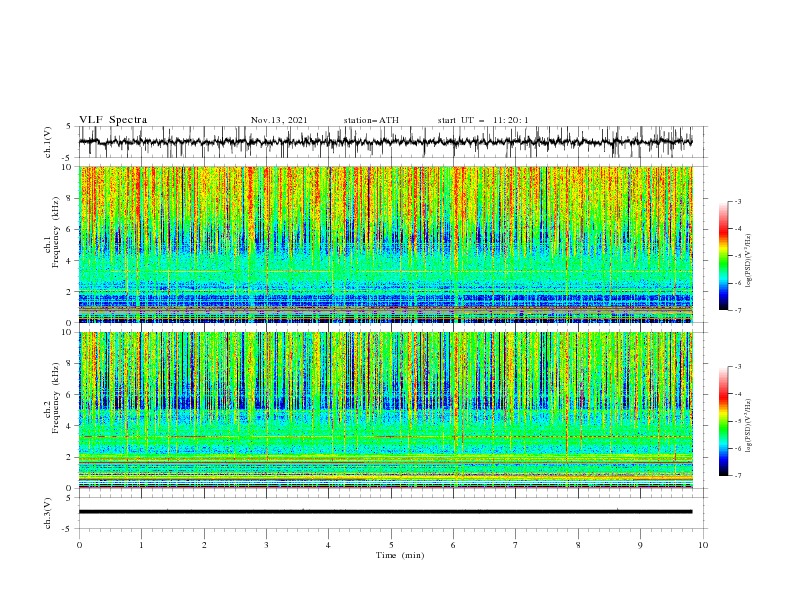This screenshot has width=792, height=612.
Task: Click the "VLF Spectra" title text
Action: (x=113, y=120)
